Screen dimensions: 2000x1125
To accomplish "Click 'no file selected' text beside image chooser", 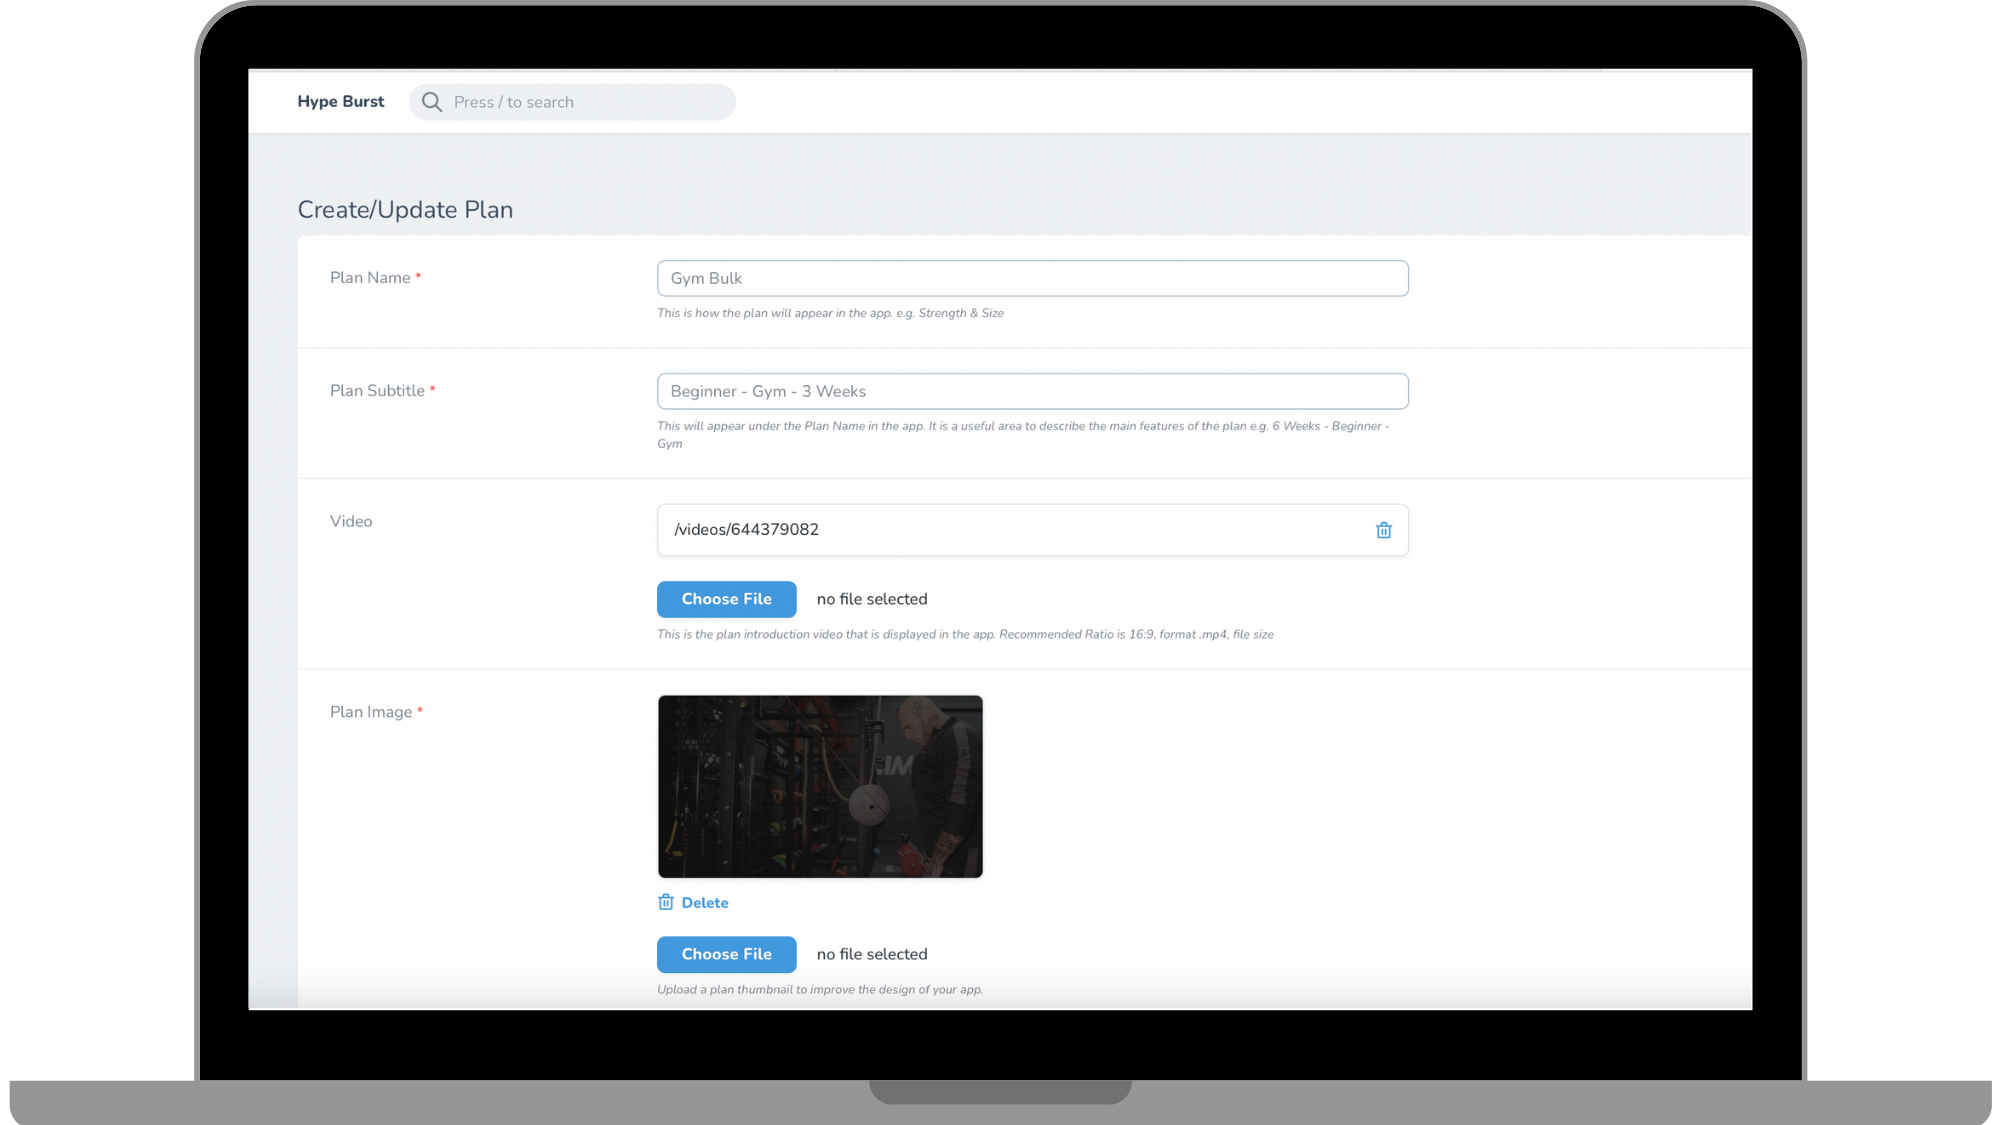I will coord(872,954).
